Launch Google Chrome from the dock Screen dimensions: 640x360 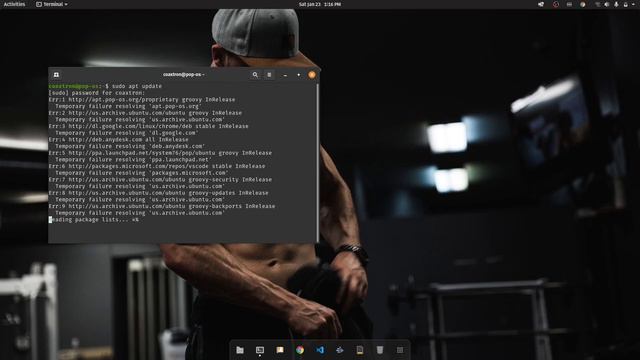(x=300, y=350)
